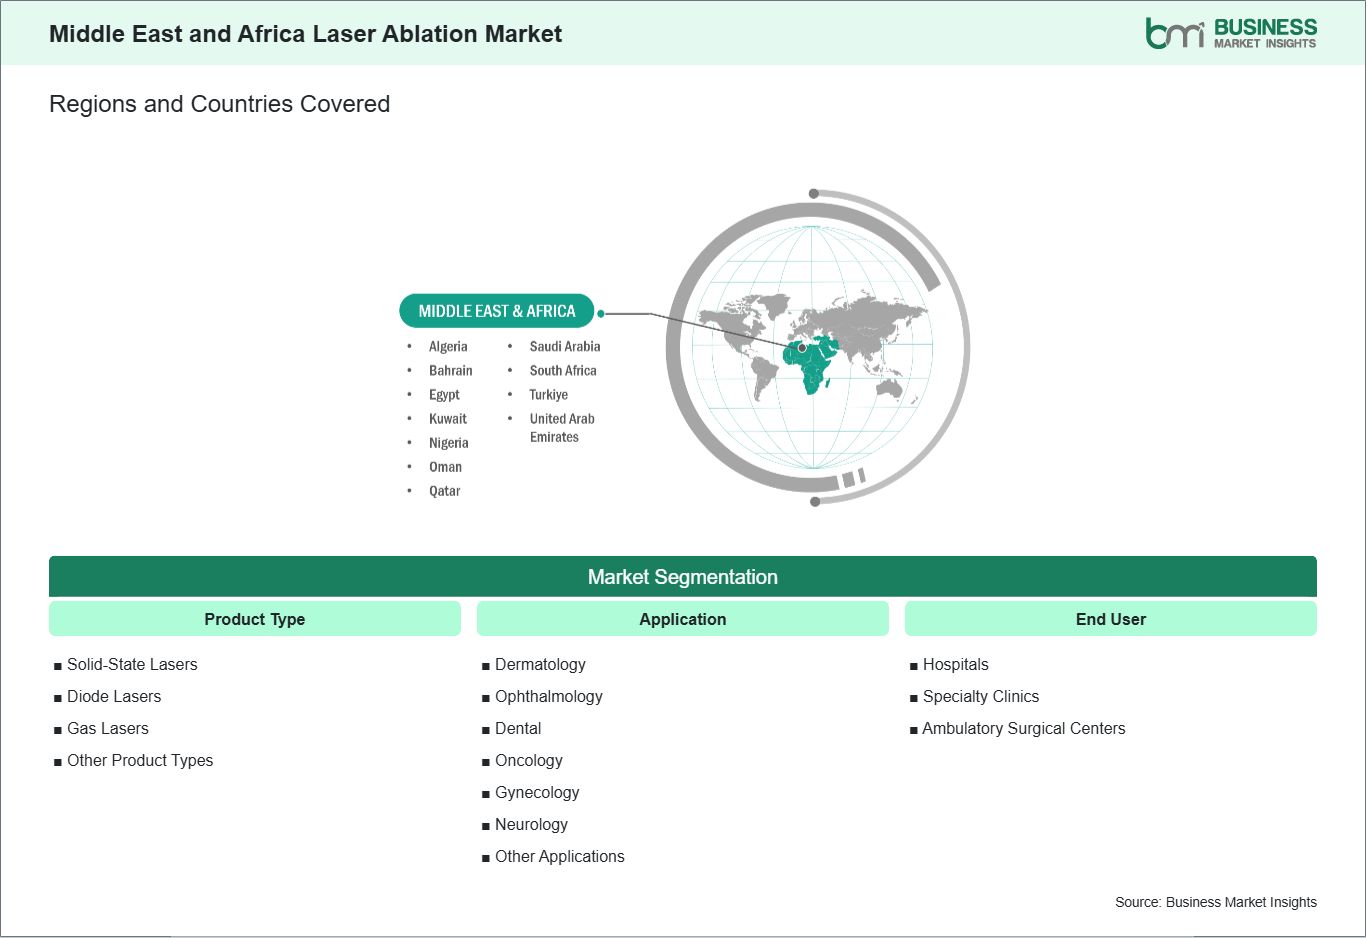Click the 'Turkiye' country entry
1366x938 pixels.
(549, 395)
